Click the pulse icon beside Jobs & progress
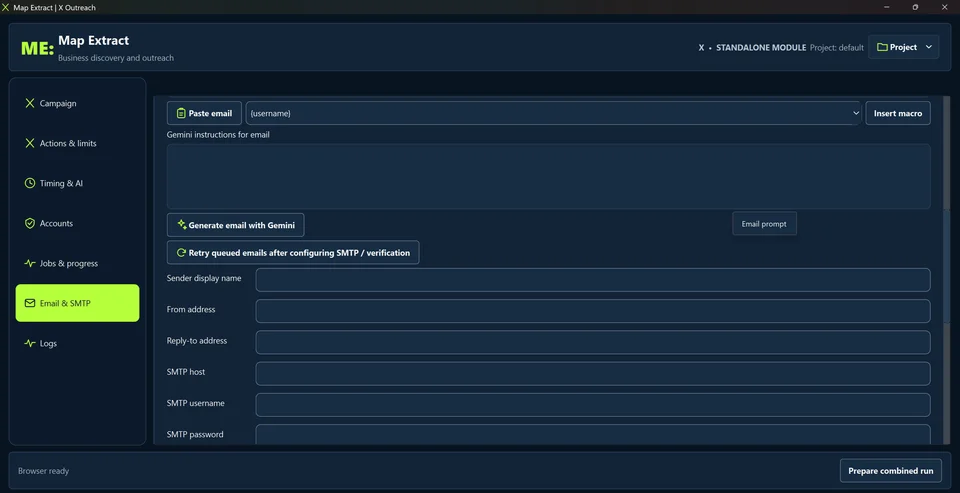Screen dimensions: 960x493 (x=29, y=263)
